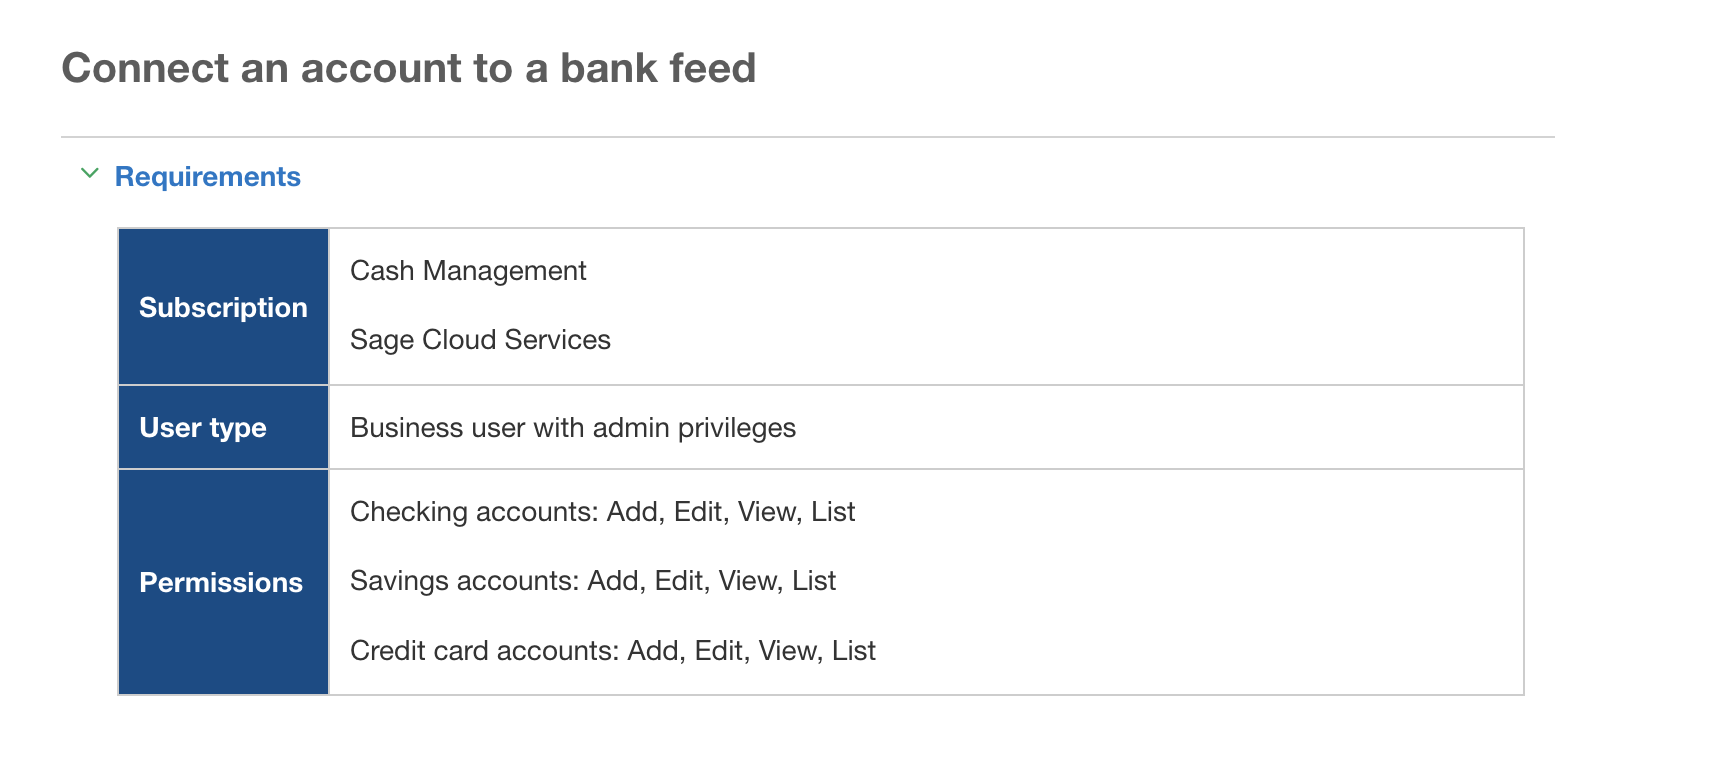
Task: Click the Requirements heading link
Action: (x=207, y=177)
